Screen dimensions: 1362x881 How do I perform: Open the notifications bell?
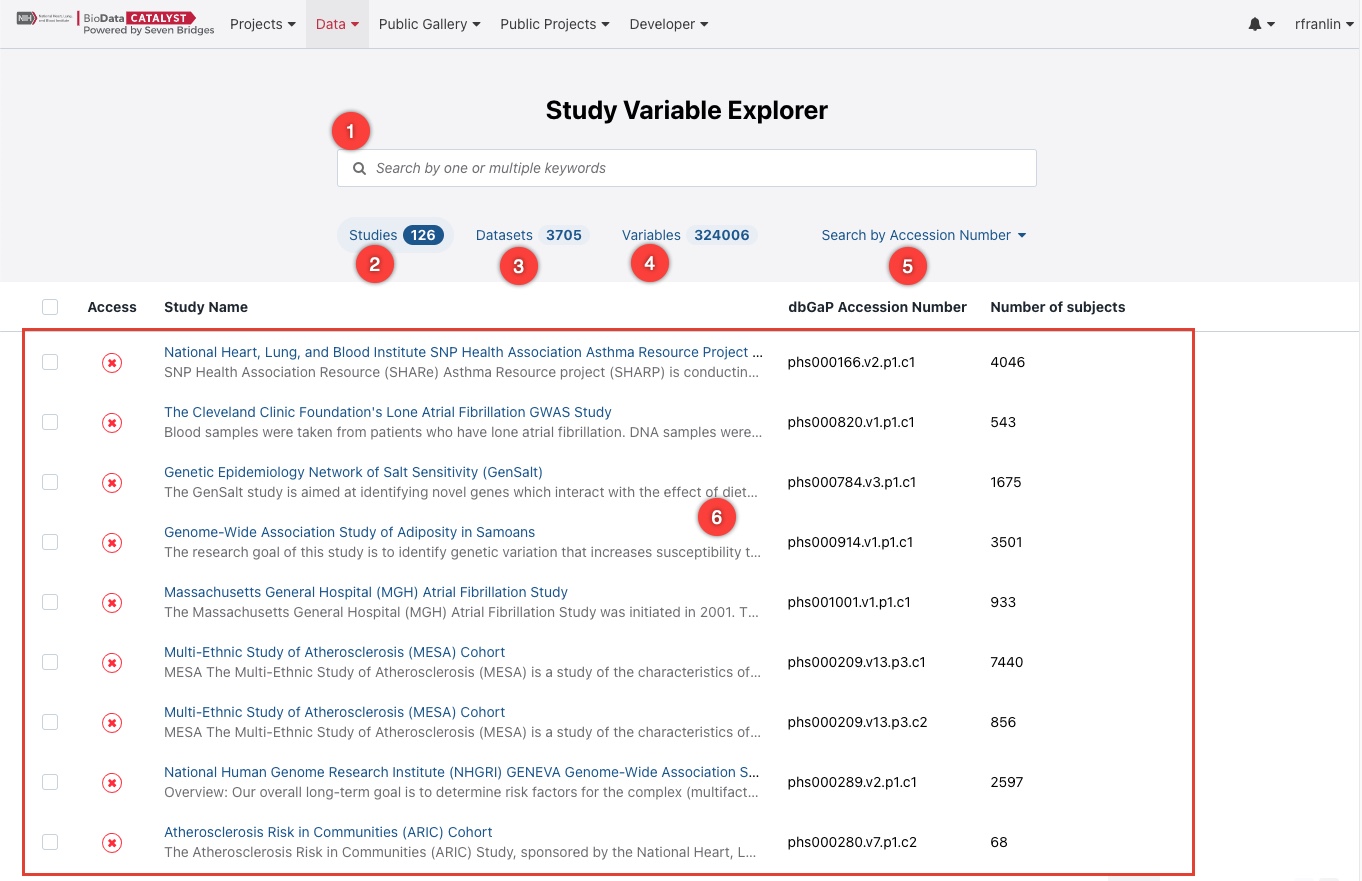pos(1255,24)
